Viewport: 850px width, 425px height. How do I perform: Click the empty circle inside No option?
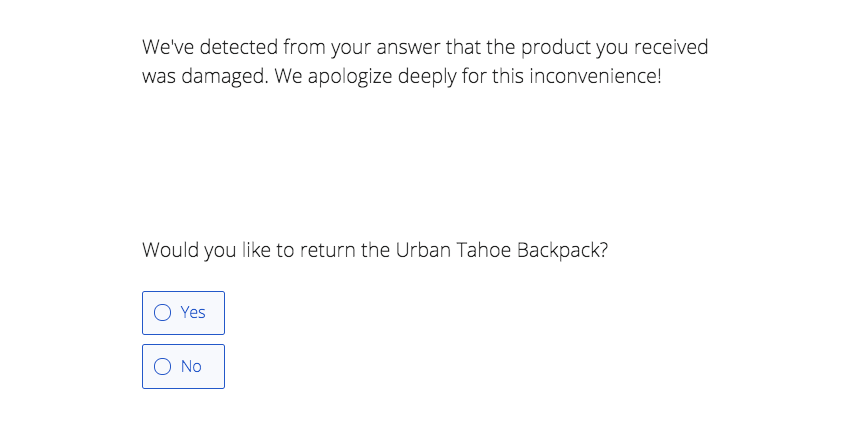coord(163,367)
